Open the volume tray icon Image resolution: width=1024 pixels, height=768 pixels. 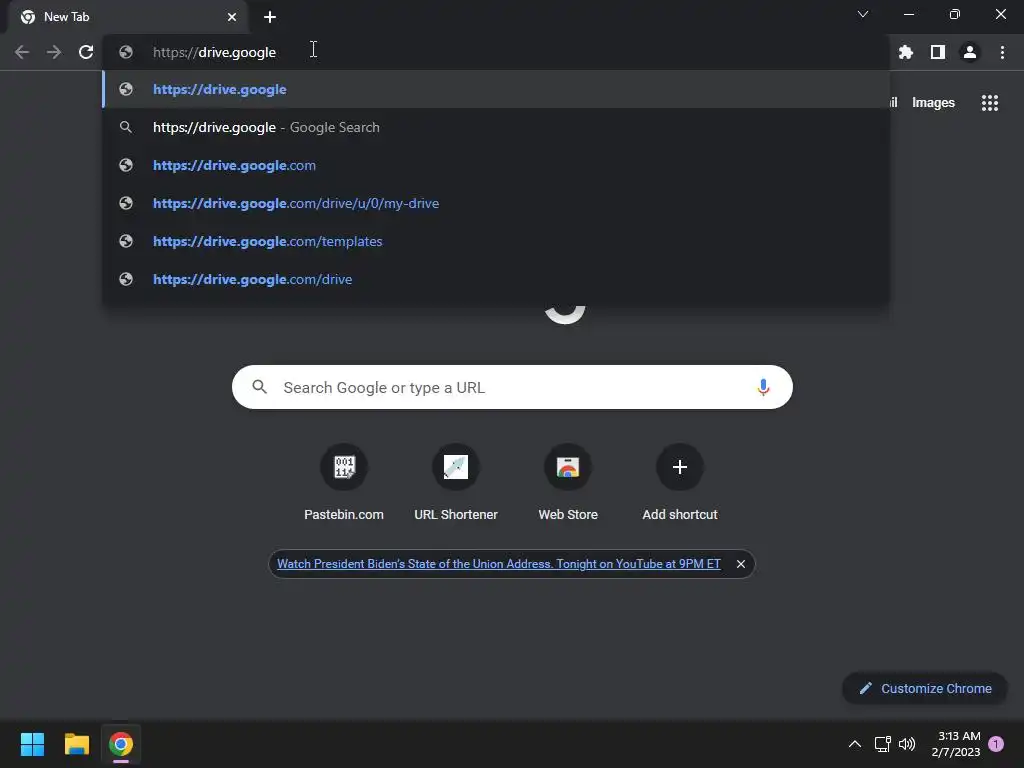(x=907, y=744)
